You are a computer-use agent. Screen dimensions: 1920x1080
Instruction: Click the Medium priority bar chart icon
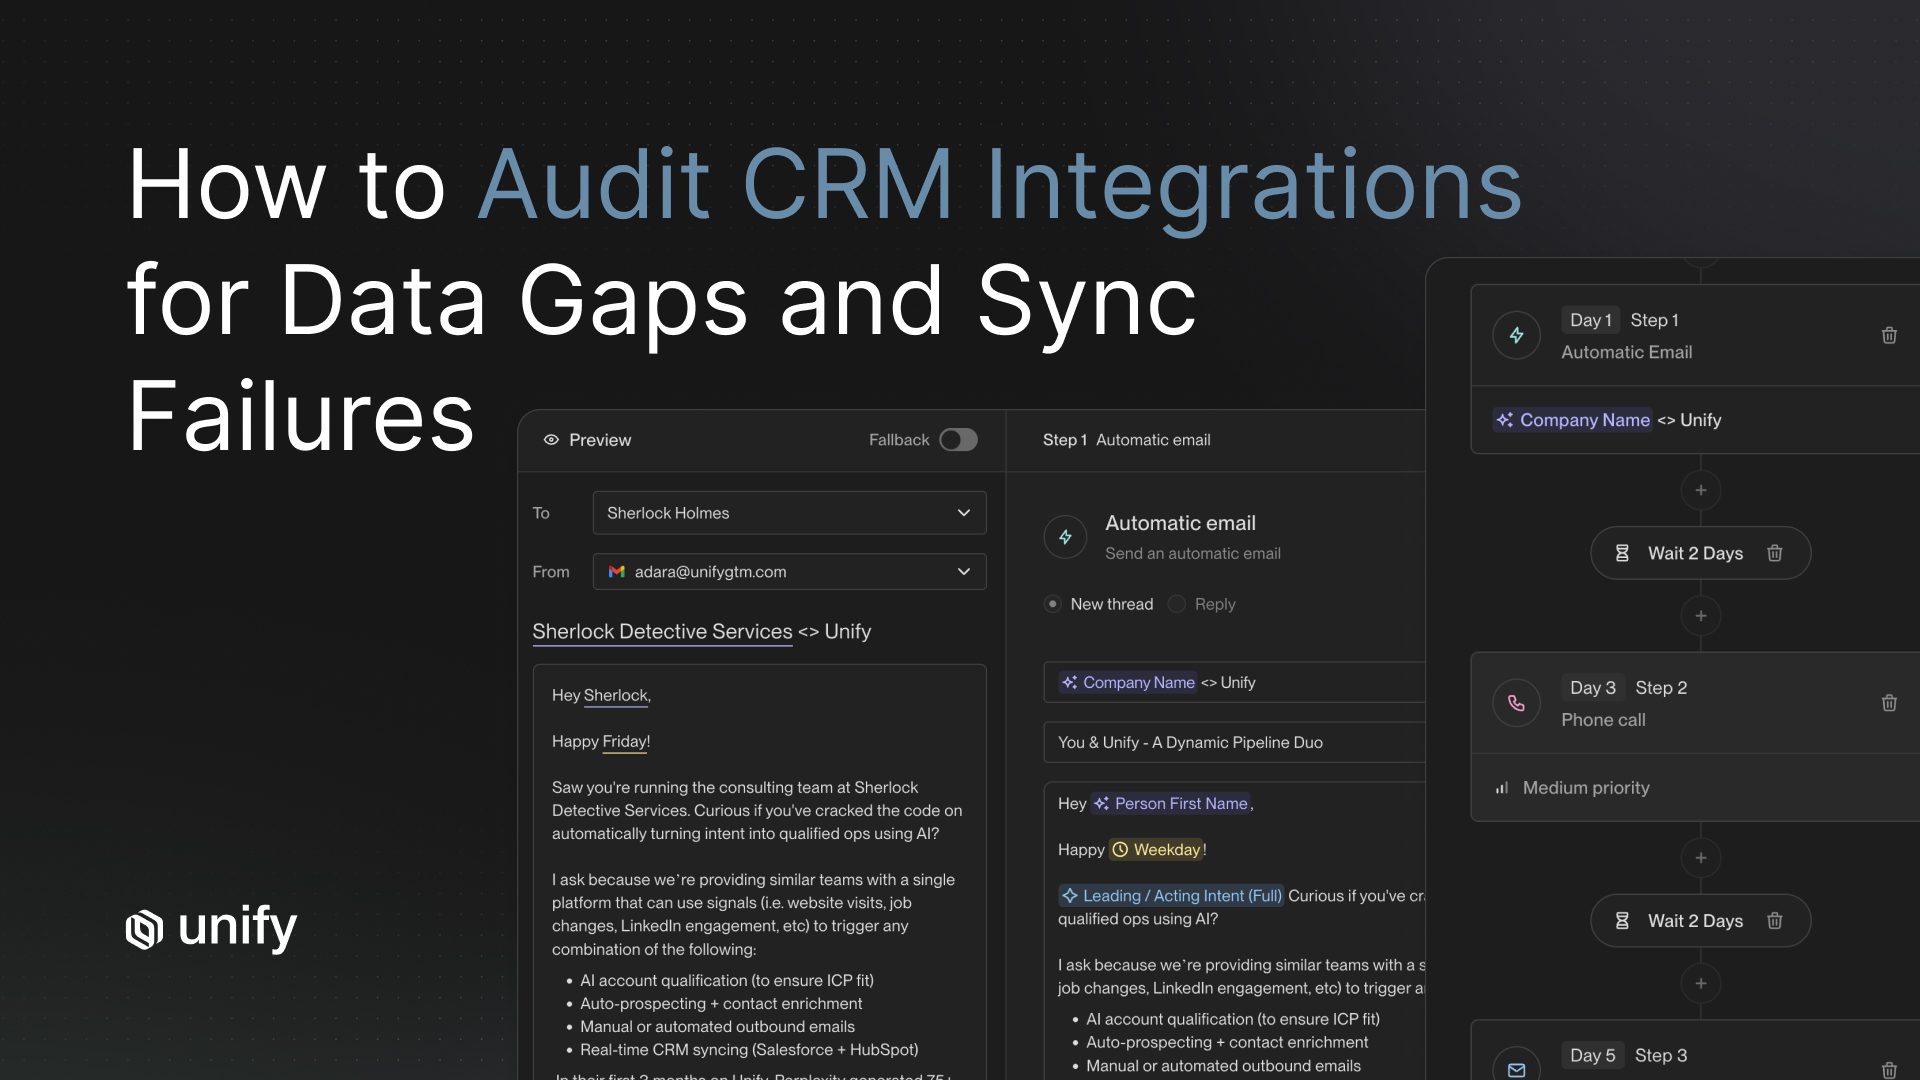pos(1501,788)
